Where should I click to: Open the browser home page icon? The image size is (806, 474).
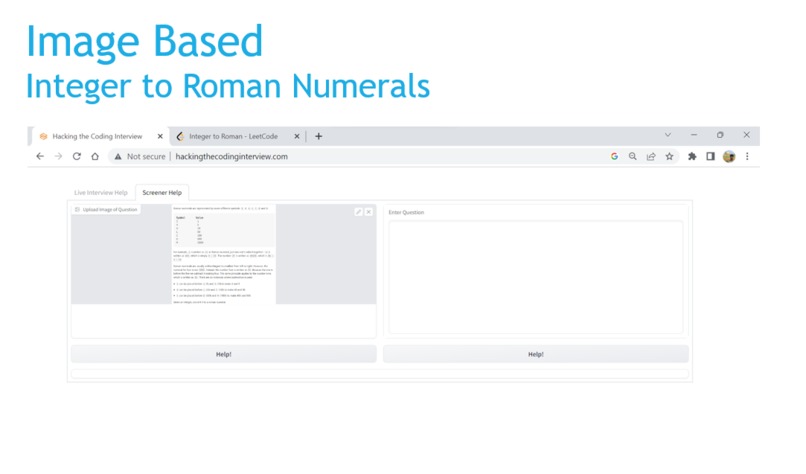click(x=95, y=156)
